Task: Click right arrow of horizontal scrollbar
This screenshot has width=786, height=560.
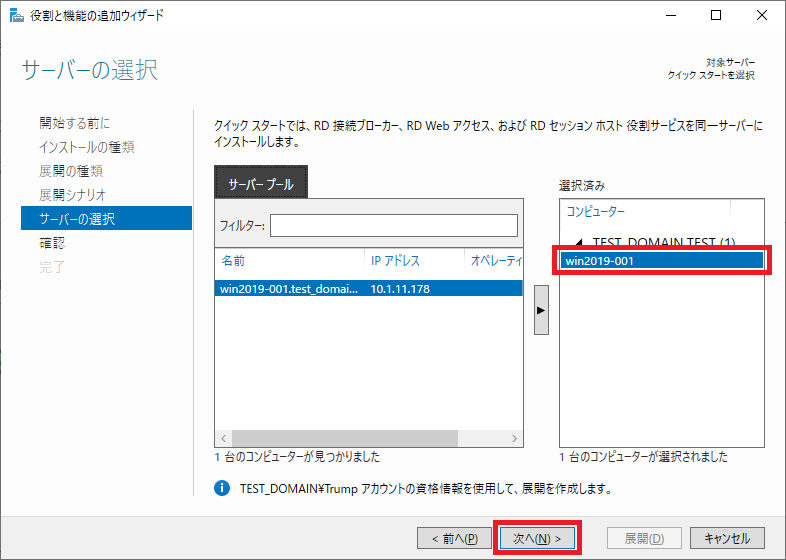Action: click(514, 438)
